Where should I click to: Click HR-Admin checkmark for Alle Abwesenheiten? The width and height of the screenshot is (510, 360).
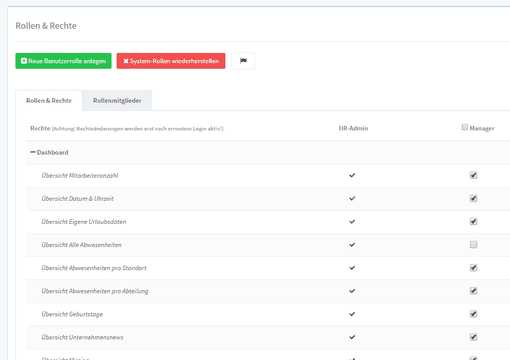[x=352, y=245]
